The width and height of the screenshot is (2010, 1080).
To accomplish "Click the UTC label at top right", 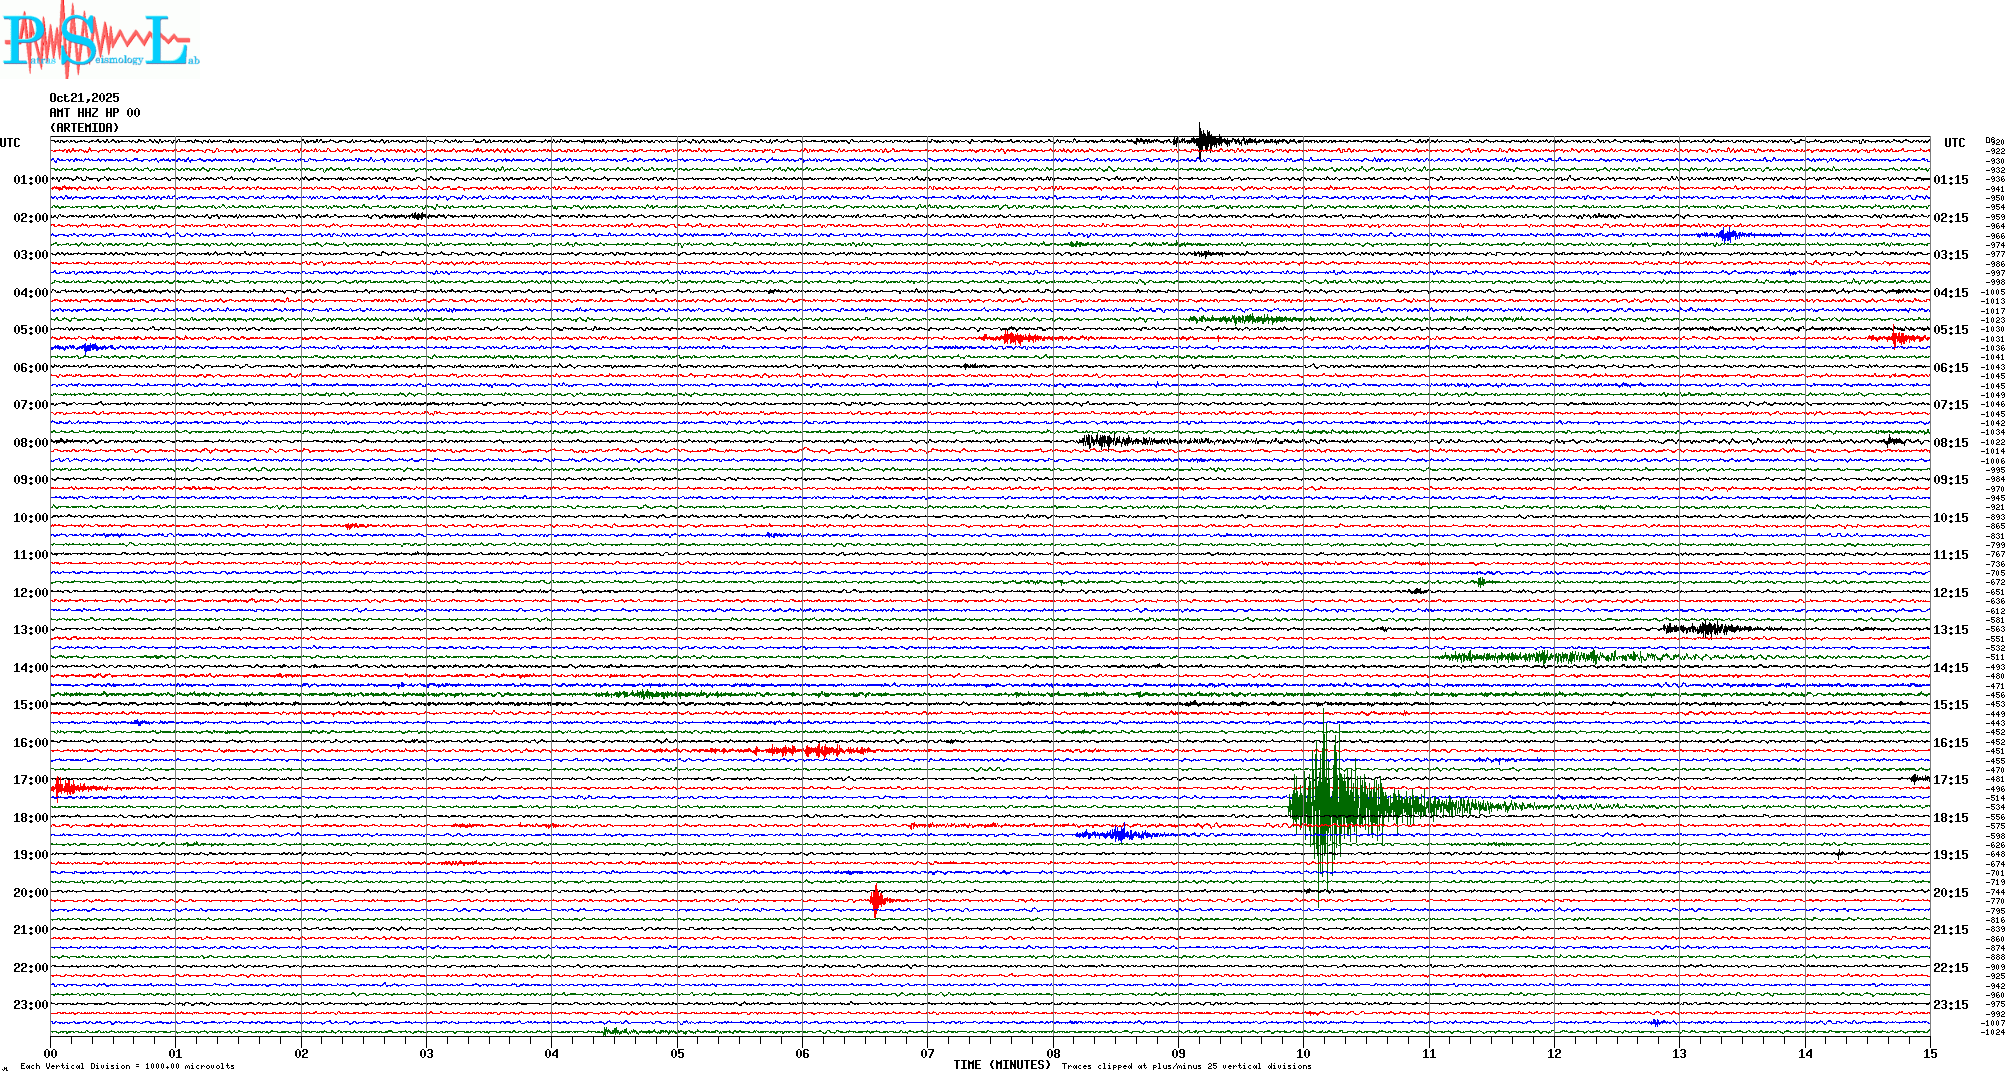I will click(x=1954, y=143).
